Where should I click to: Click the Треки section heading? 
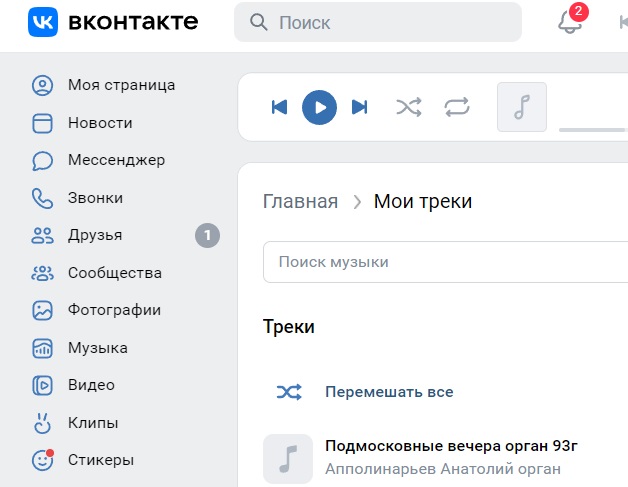click(289, 327)
